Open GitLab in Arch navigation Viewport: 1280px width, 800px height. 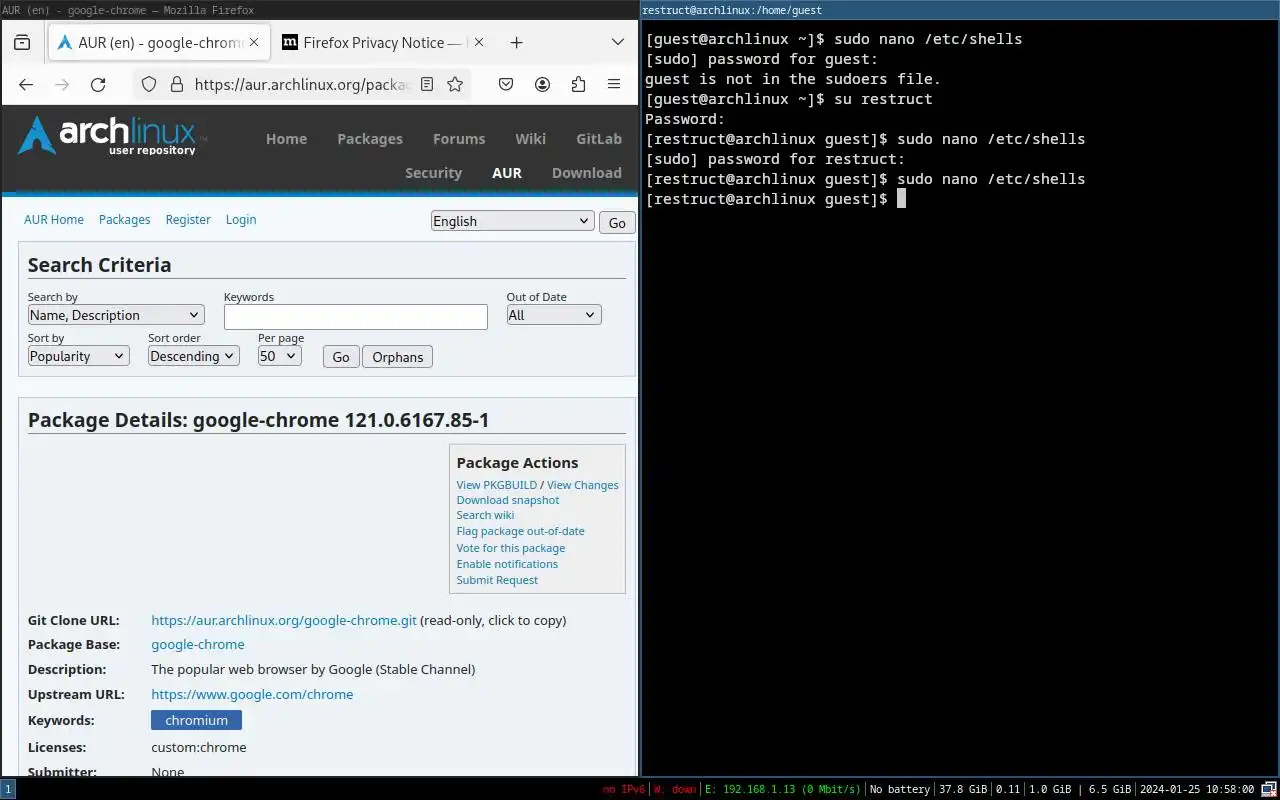(599, 139)
